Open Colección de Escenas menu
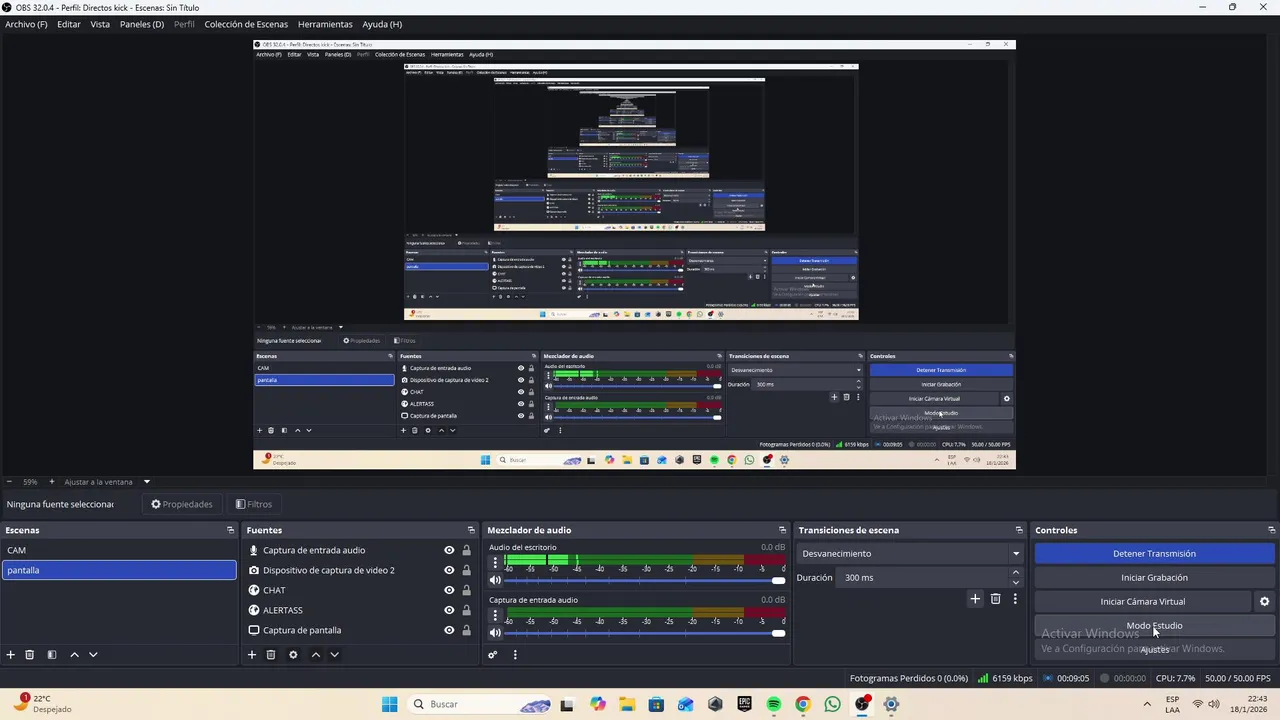Screen dimensions: 1280x720 [x=246, y=24]
